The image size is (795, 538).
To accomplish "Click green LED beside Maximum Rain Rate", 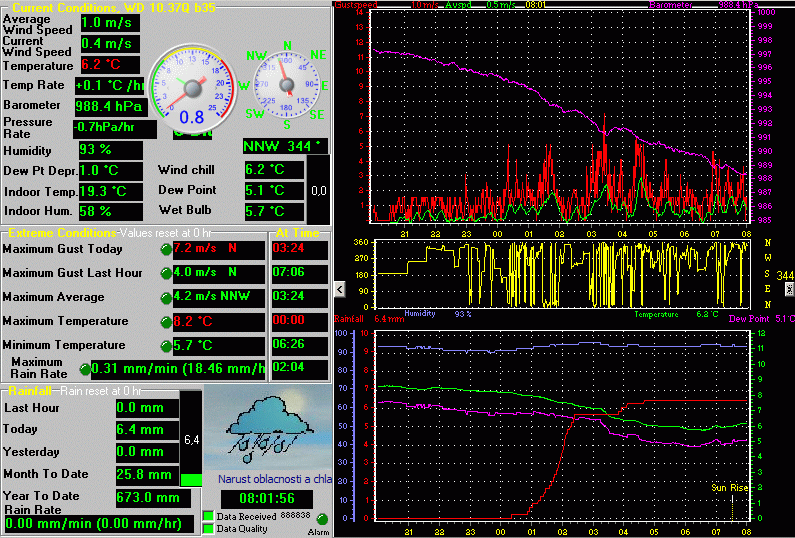I will click(x=85, y=369).
